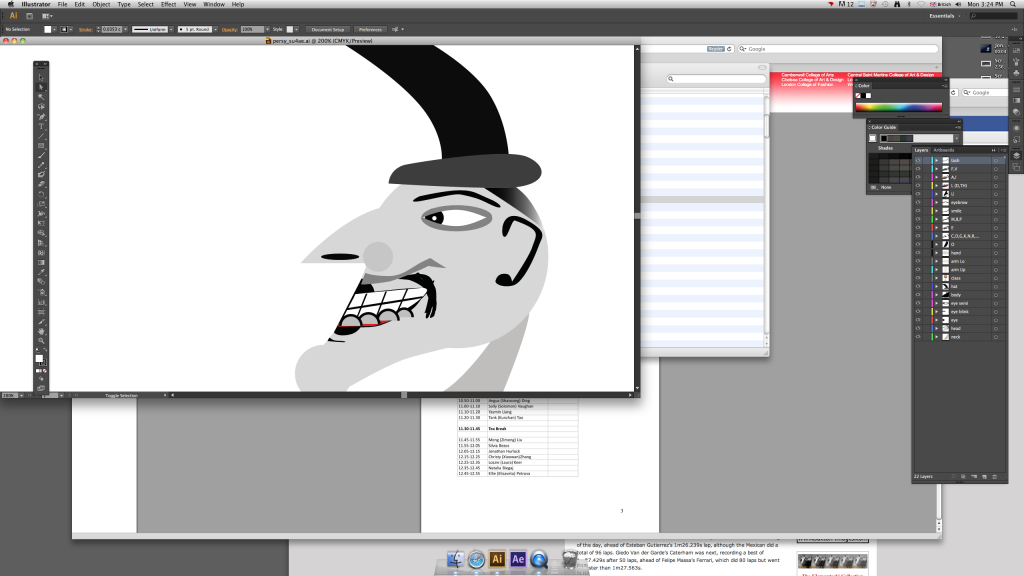This screenshot has height=576, width=1024.
Task: Switch to the Artboards tab
Action: 944,150
